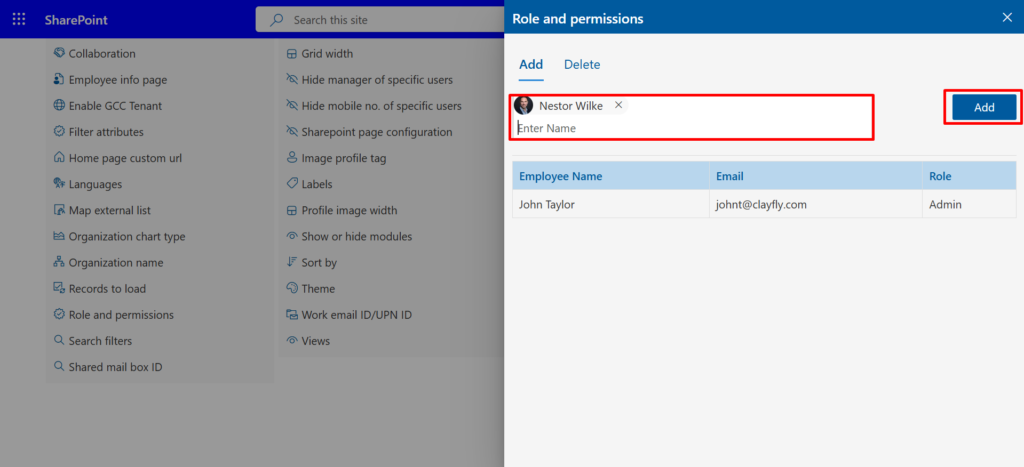Click the Role and permissions panel title
Screen dimensions: 1024x467
577,19
